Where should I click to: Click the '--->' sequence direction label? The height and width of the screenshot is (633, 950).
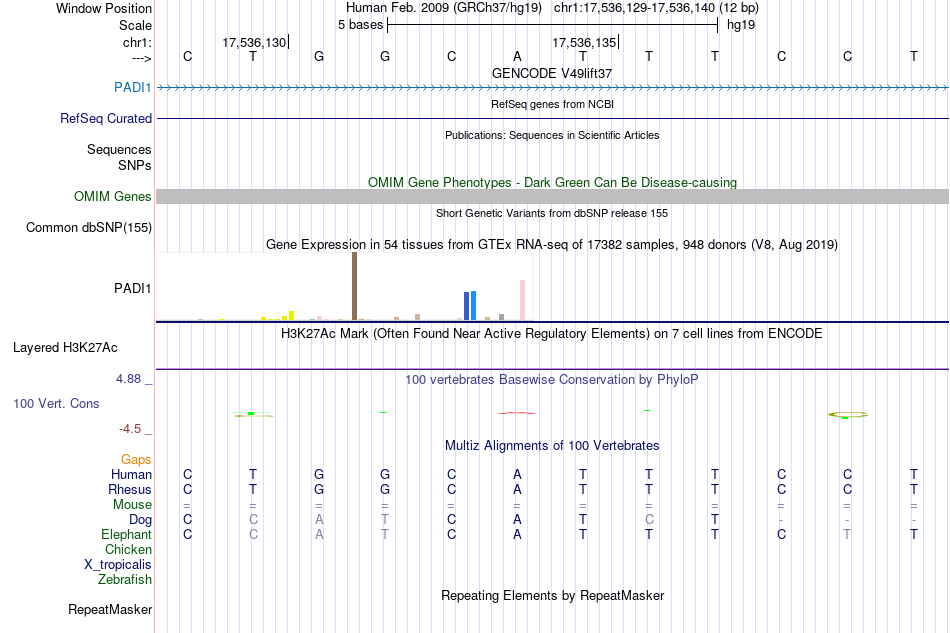click(141, 58)
